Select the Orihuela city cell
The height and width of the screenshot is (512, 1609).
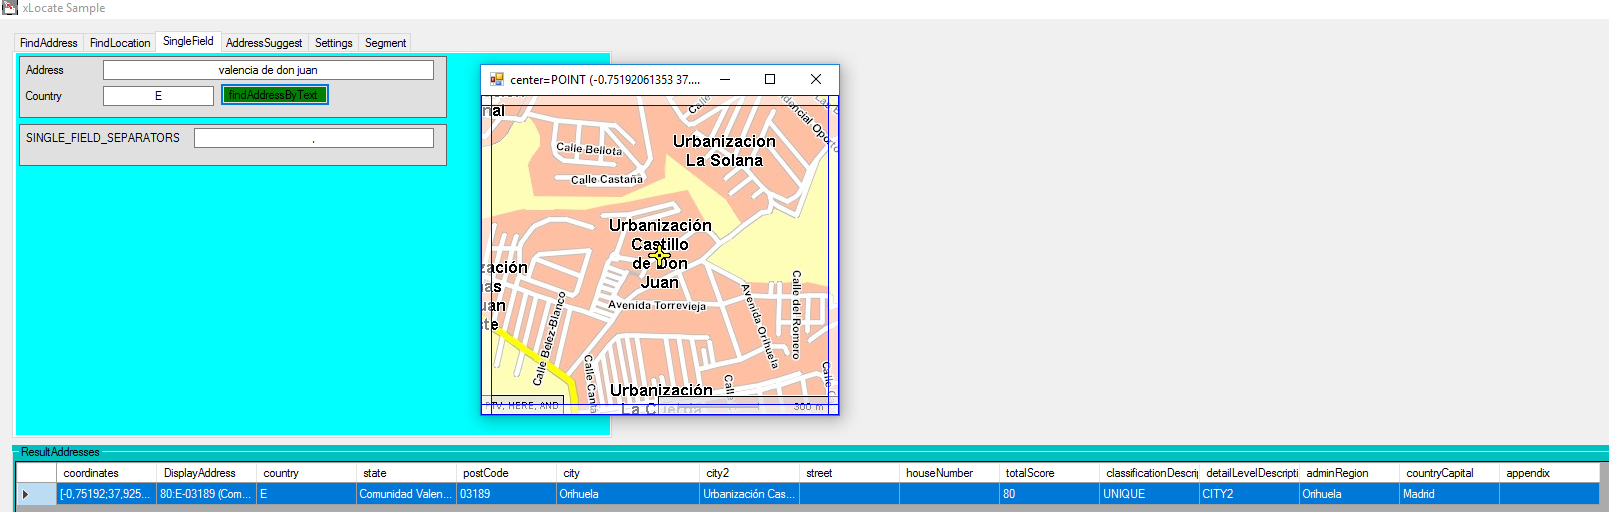[627, 494]
